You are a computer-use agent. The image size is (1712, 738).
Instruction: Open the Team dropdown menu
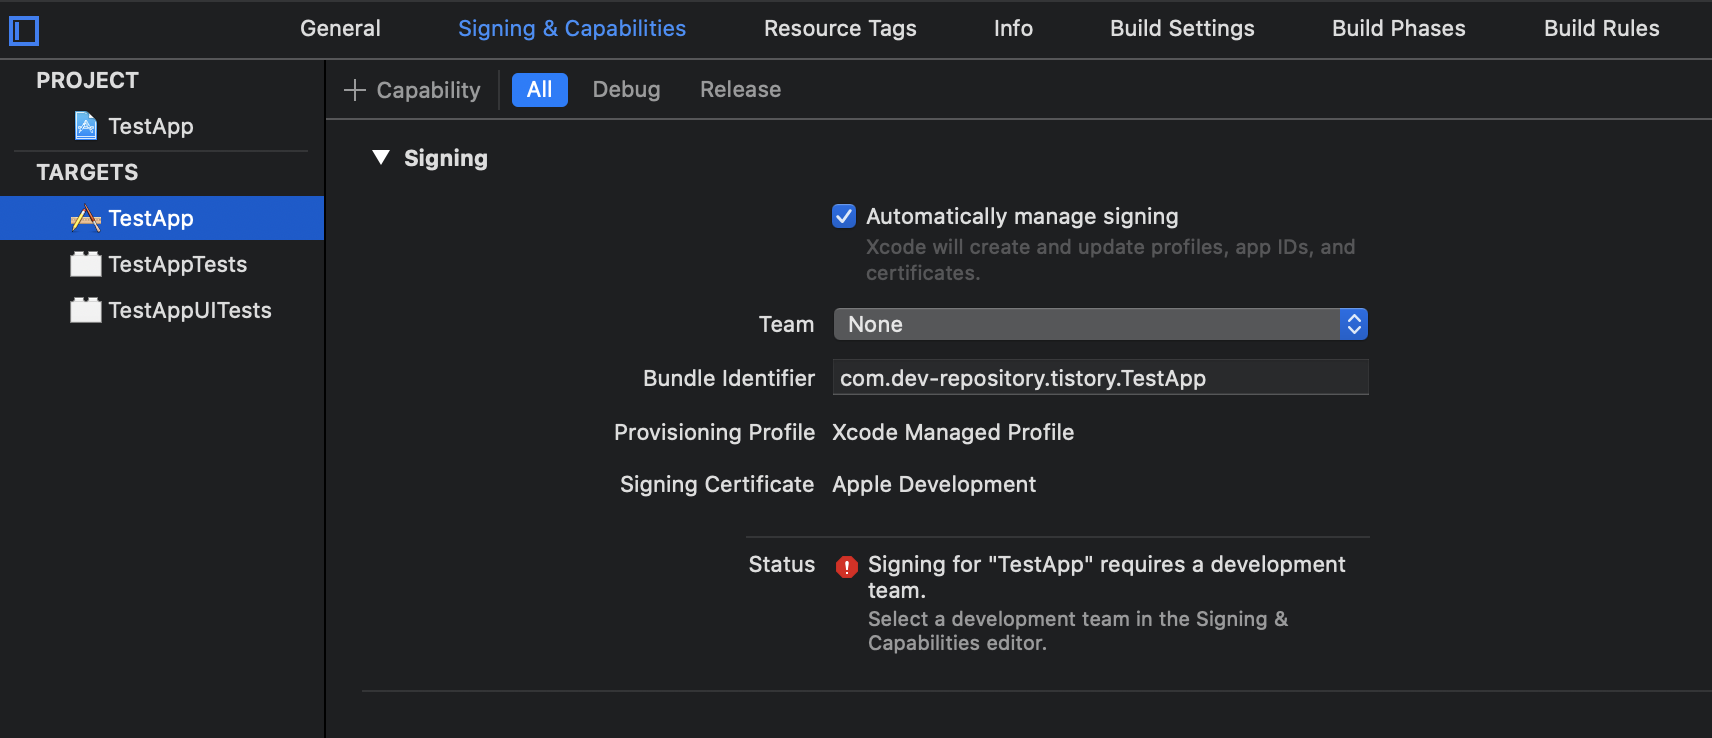pos(1086,324)
